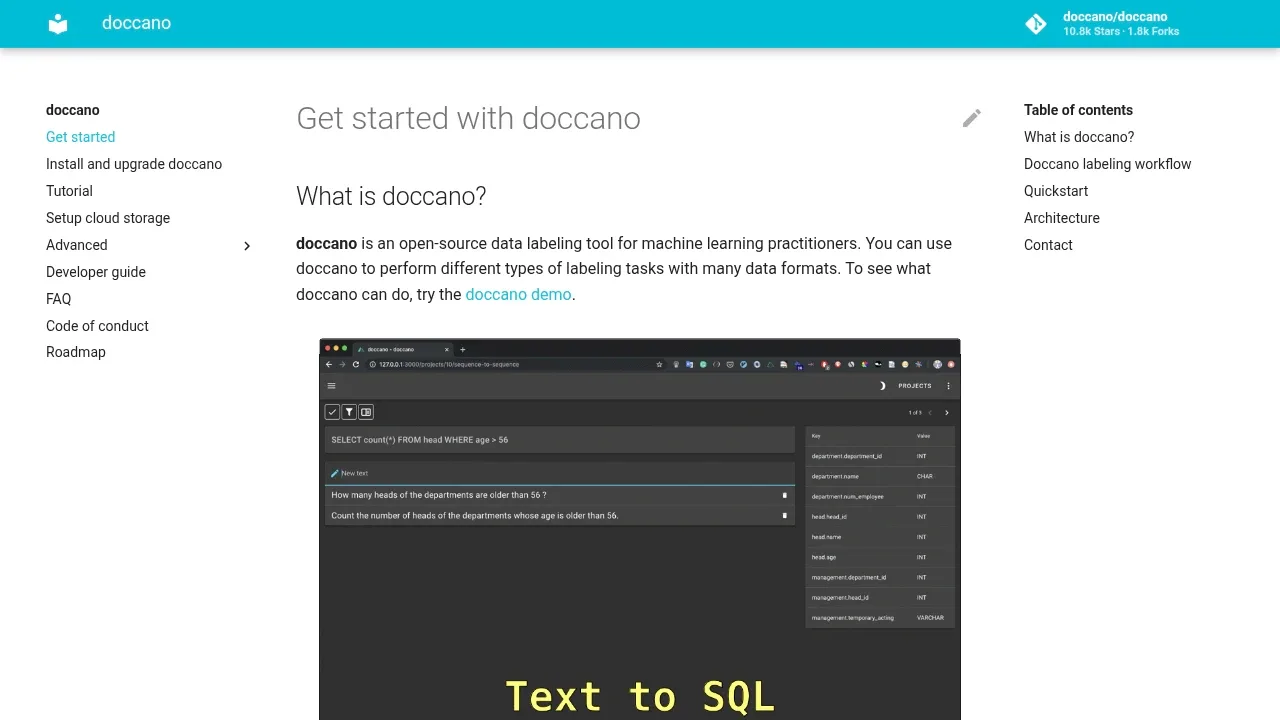Toggle the dark mode moon icon in demo
This screenshot has width=1280, height=720.
882,386
